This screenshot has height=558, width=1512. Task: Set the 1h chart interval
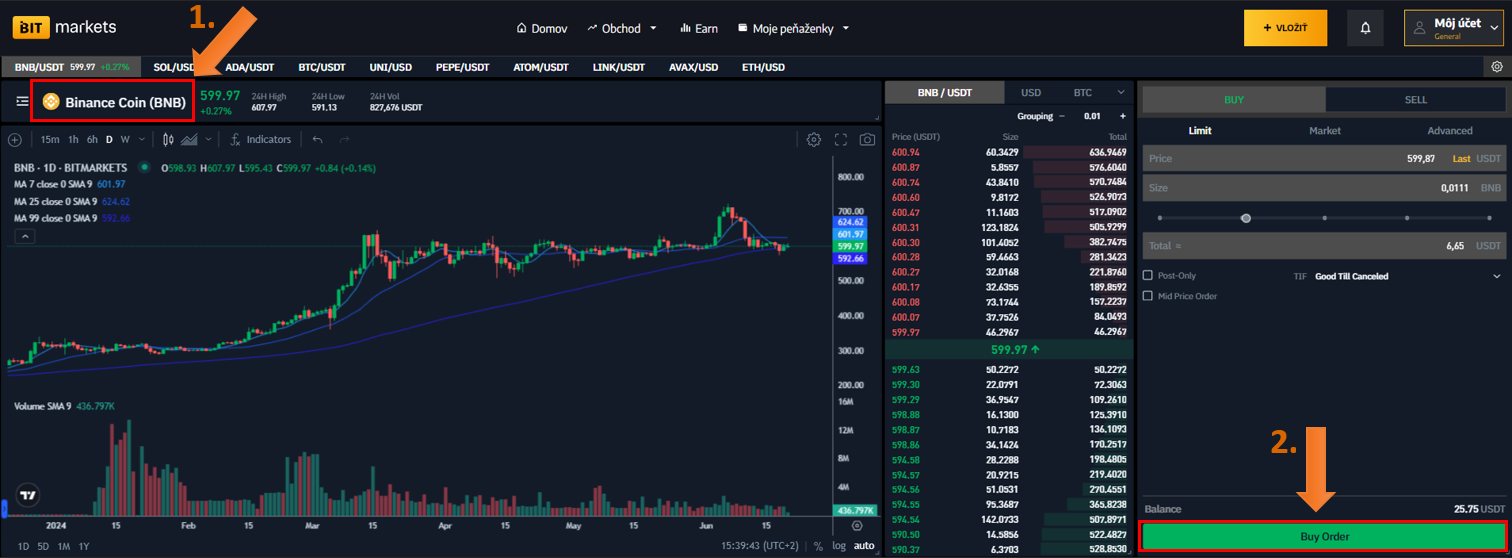click(x=73, y=140)
